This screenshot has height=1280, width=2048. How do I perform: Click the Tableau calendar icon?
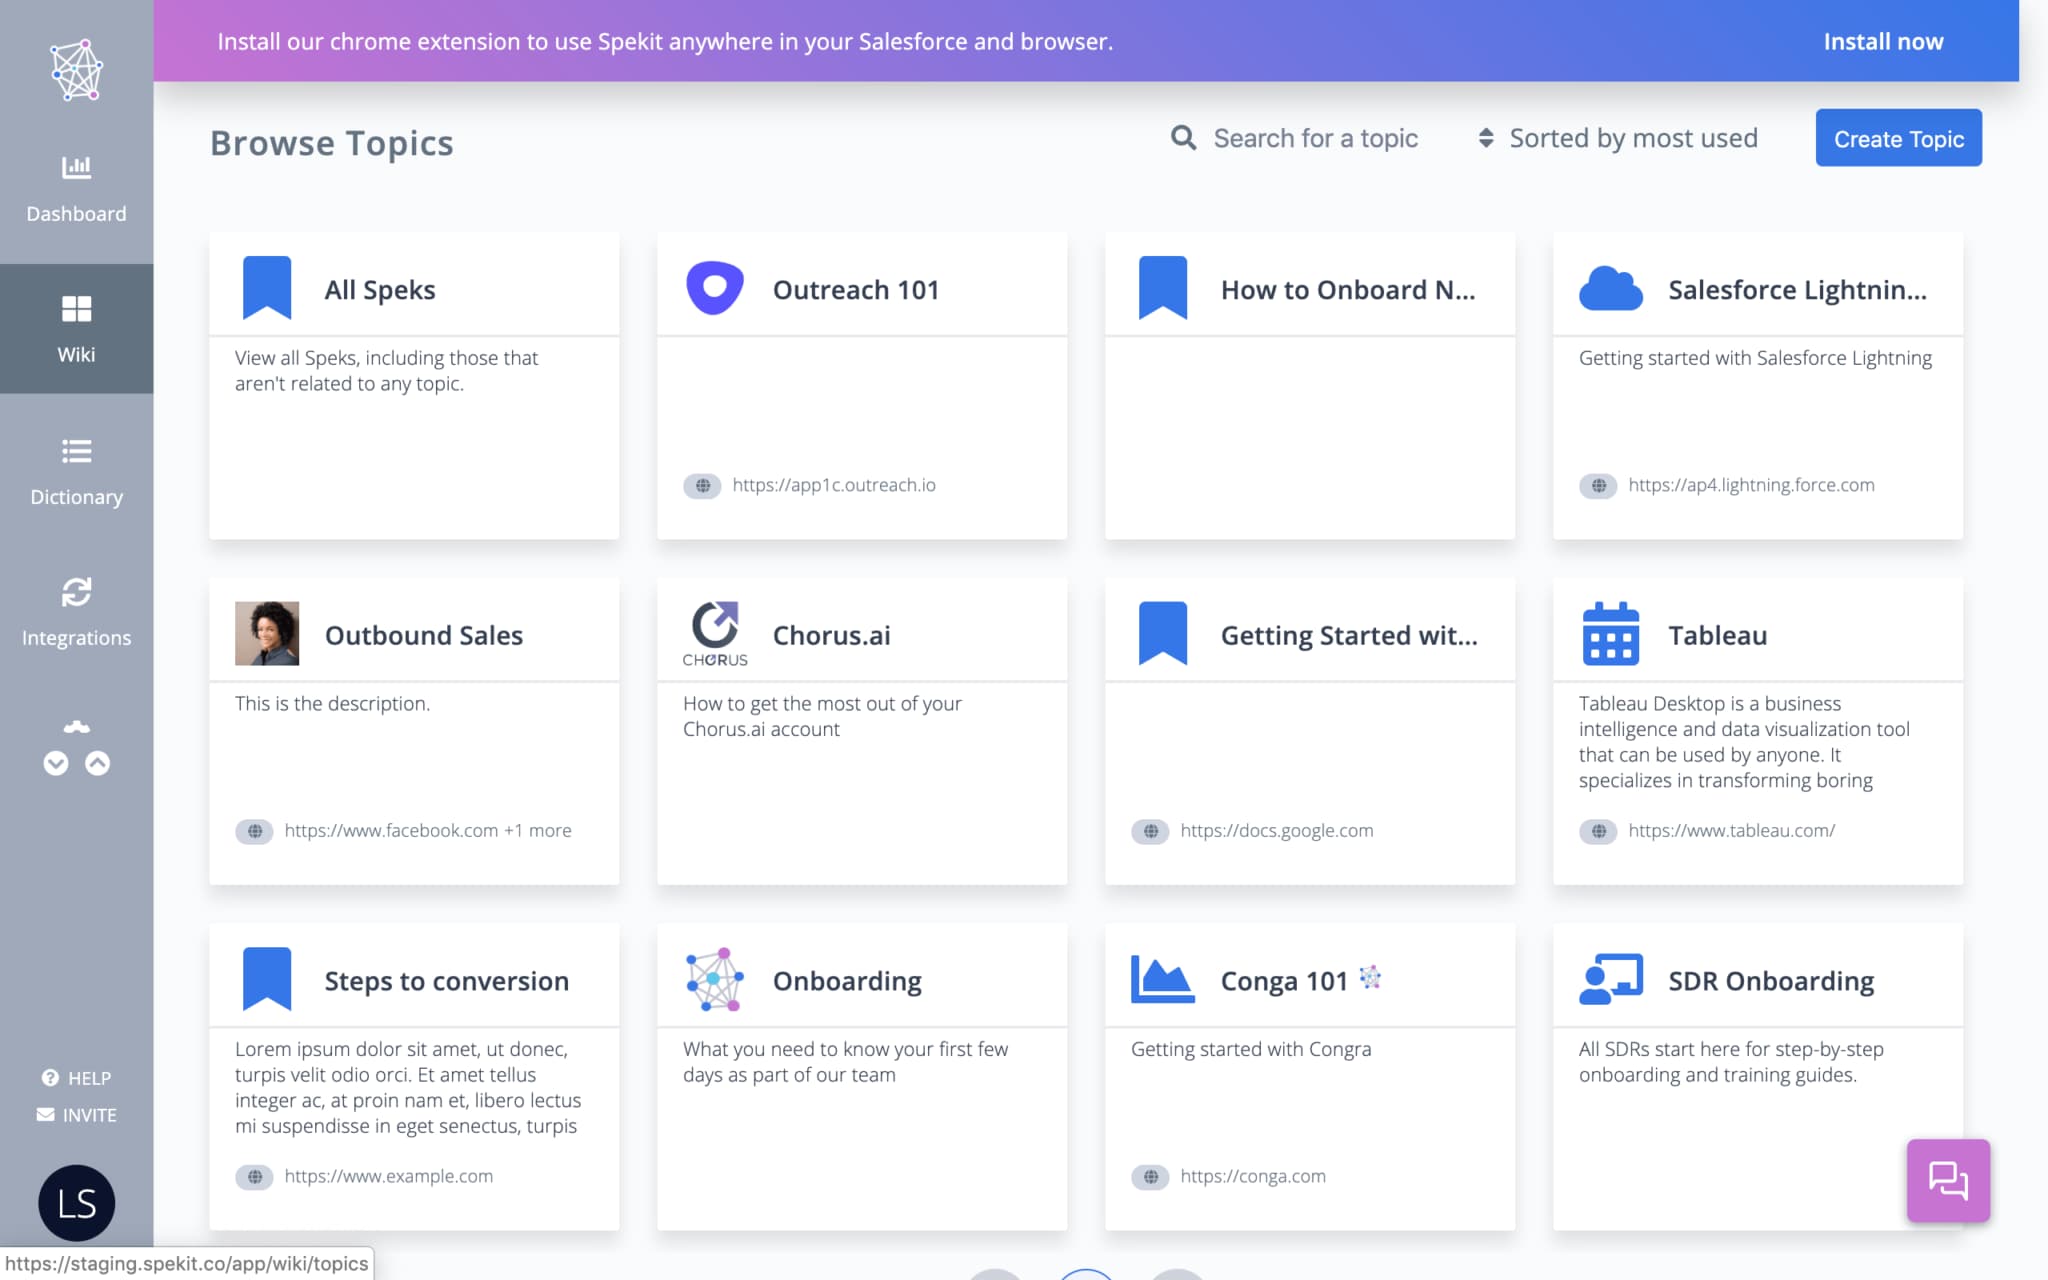[x=1610, y=634]
